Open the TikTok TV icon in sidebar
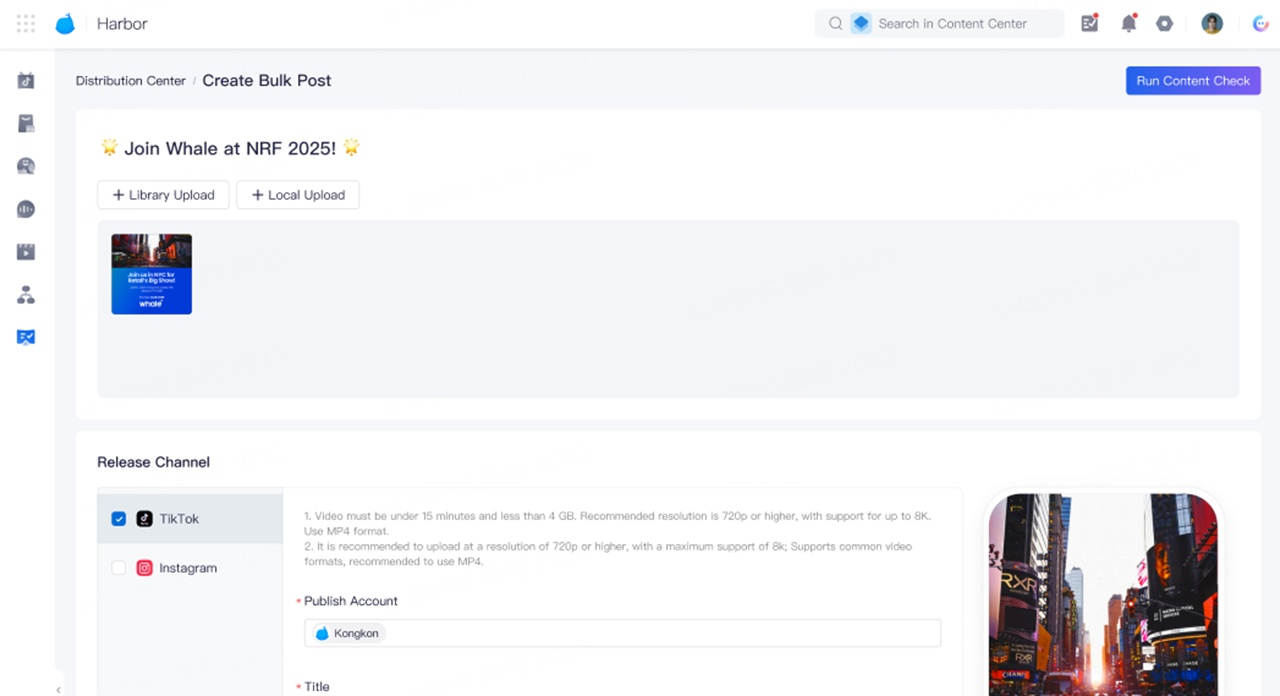Image resolution: width=1280 pixels, height=696 pixels. [26, 81]
